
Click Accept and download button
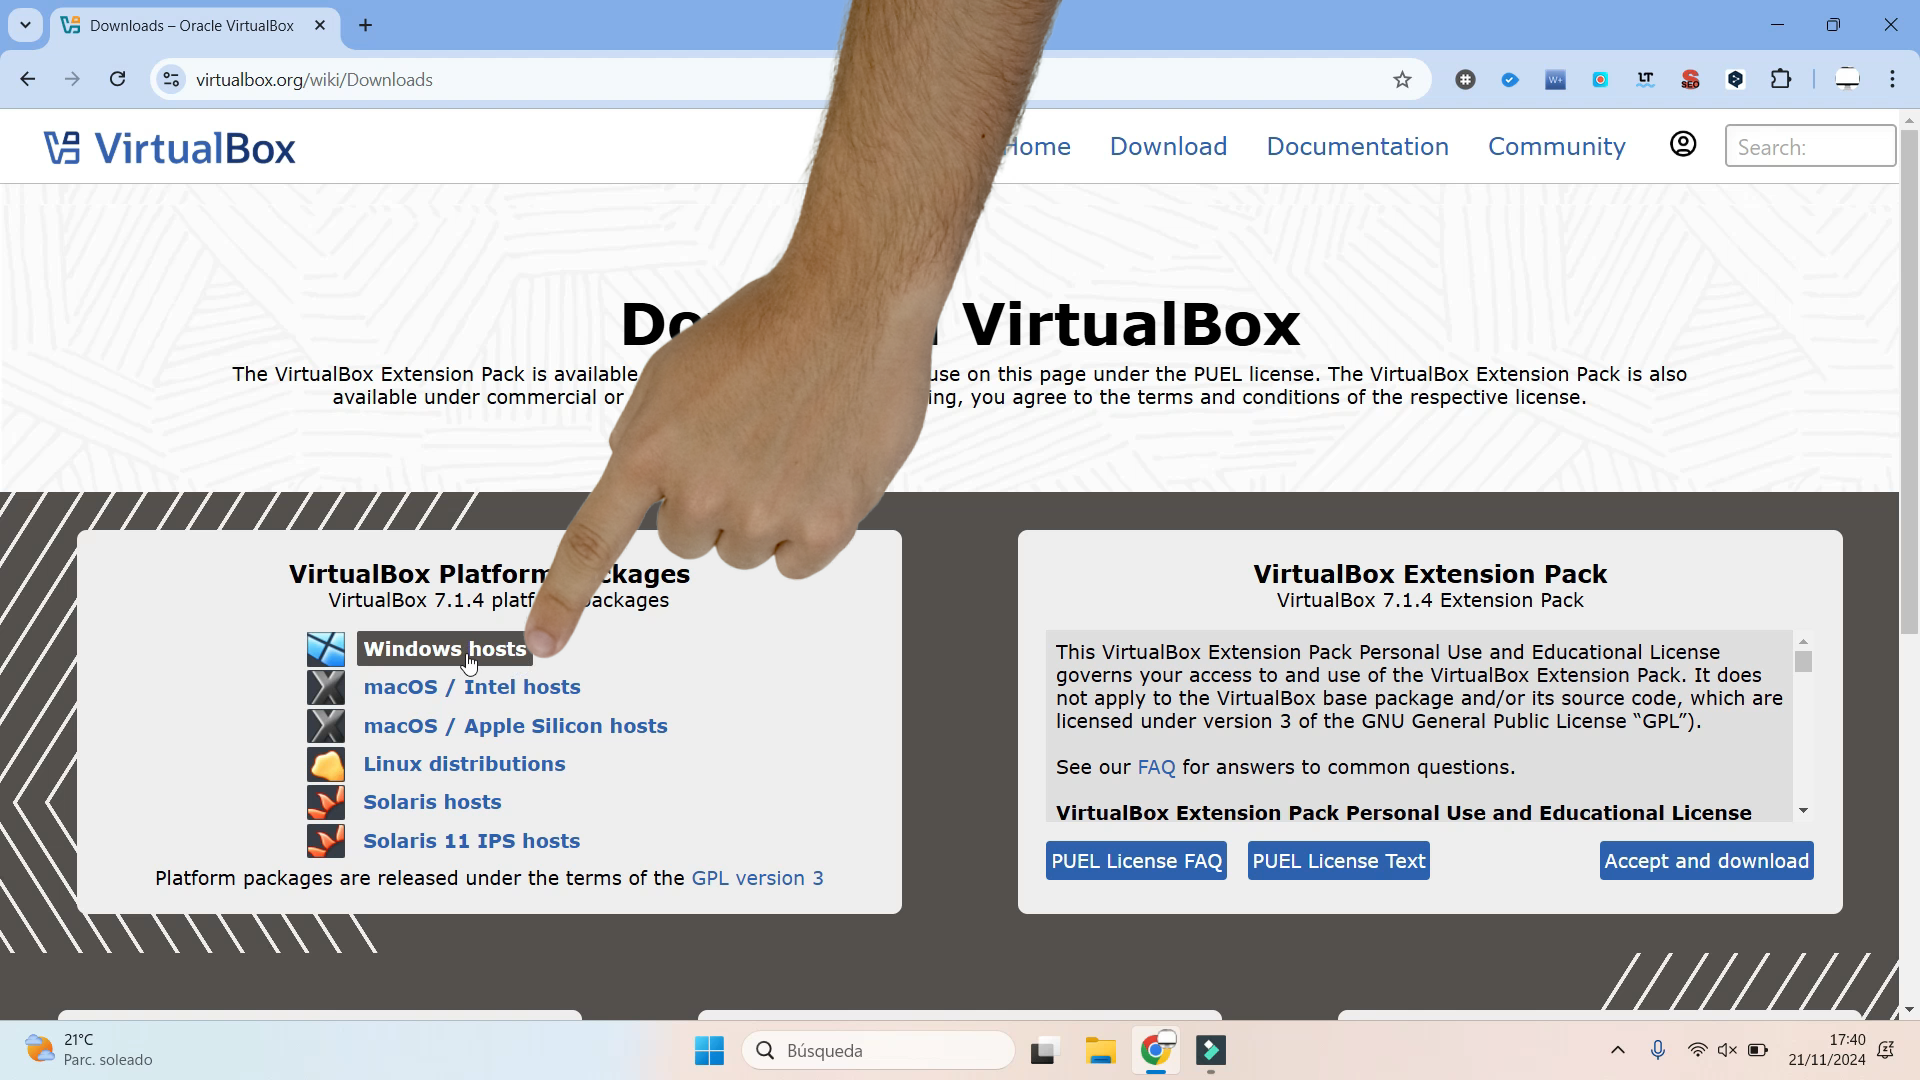pyautogui.click(x=1705, y=860)
